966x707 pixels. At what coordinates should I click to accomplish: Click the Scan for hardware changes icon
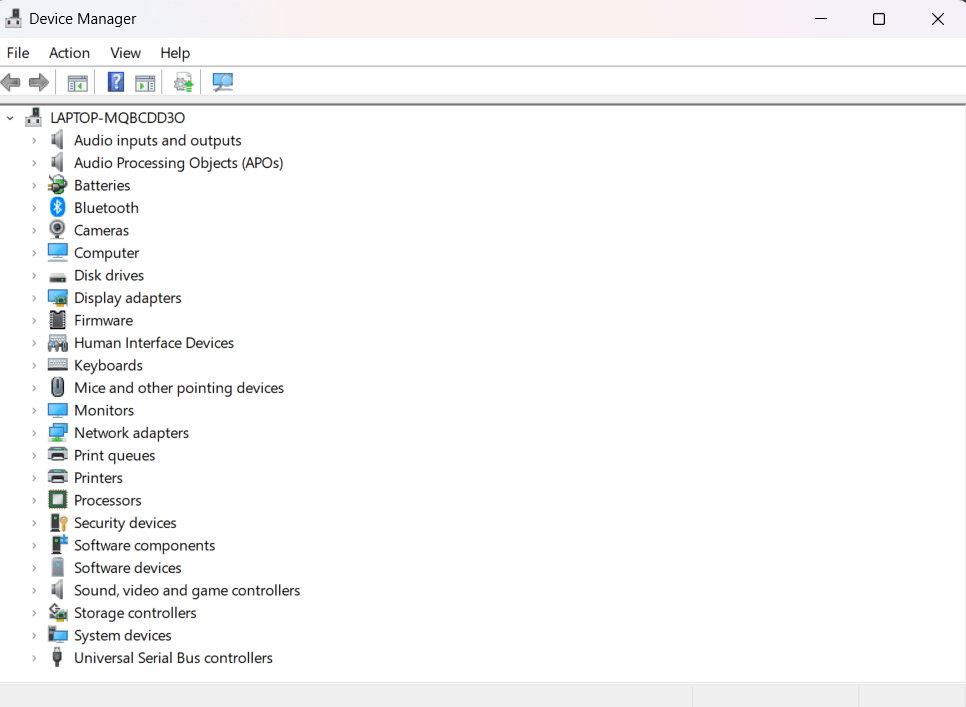coord(222,82)
